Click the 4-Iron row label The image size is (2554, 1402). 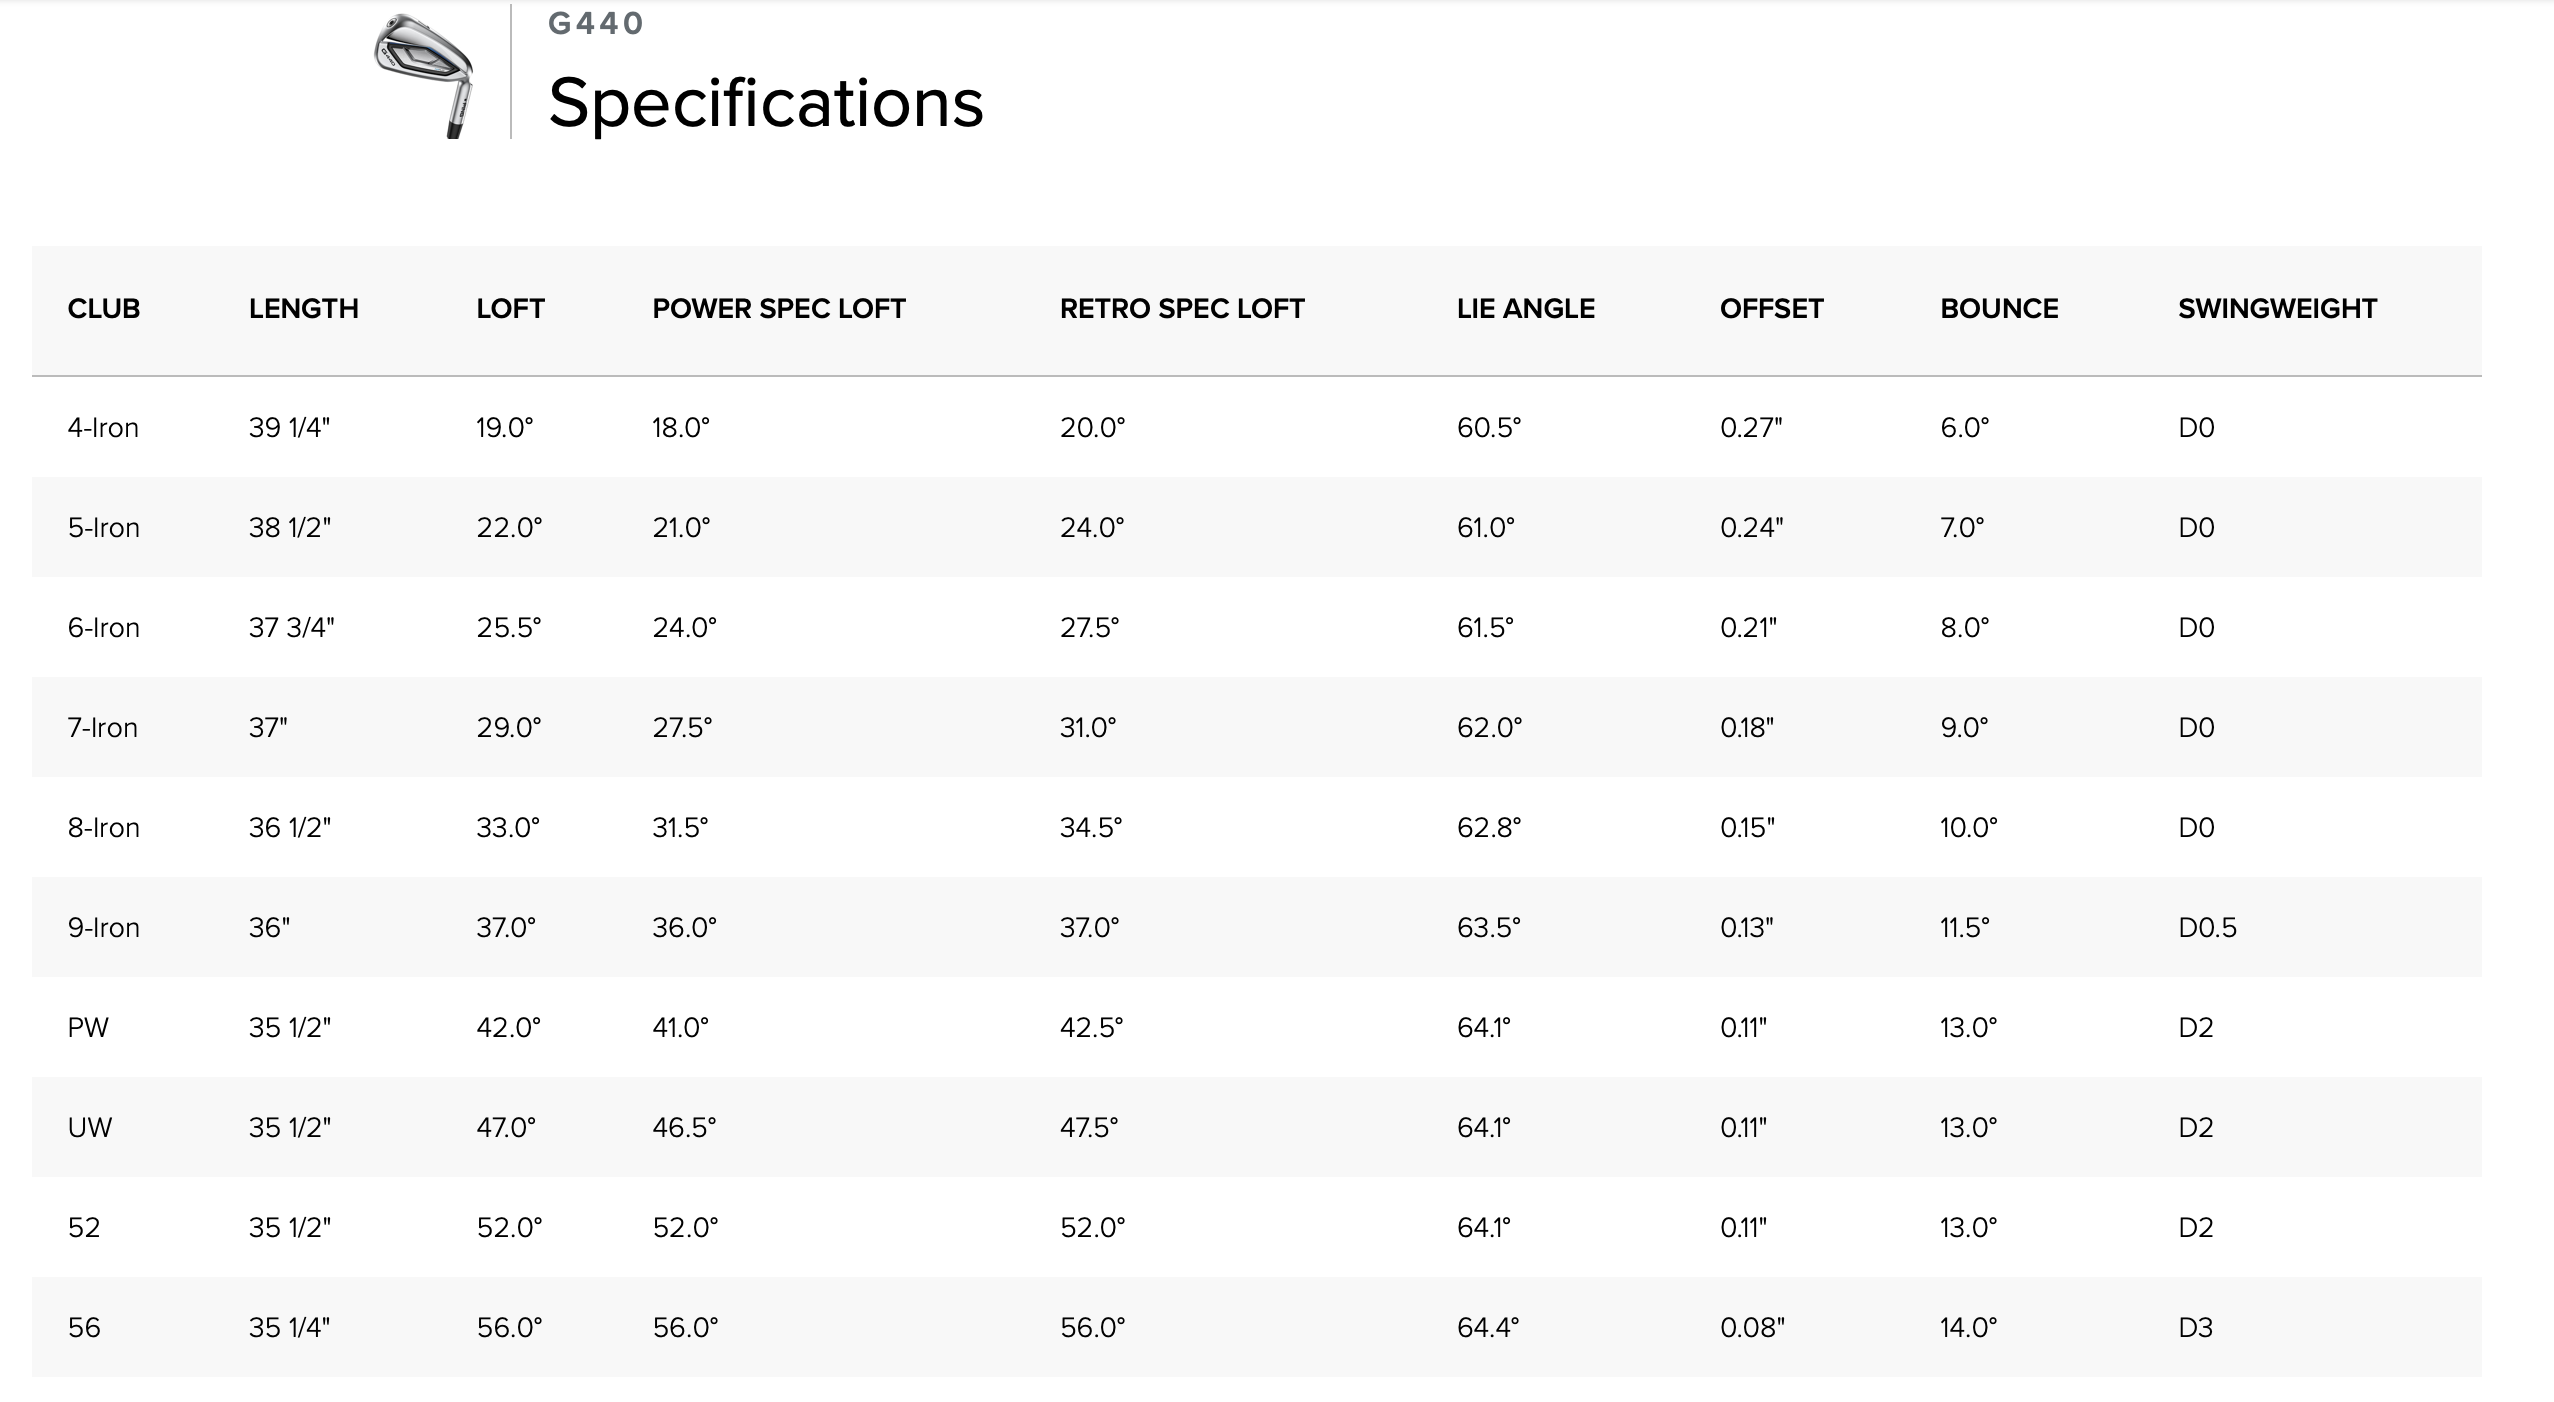(x=103, y=428)
